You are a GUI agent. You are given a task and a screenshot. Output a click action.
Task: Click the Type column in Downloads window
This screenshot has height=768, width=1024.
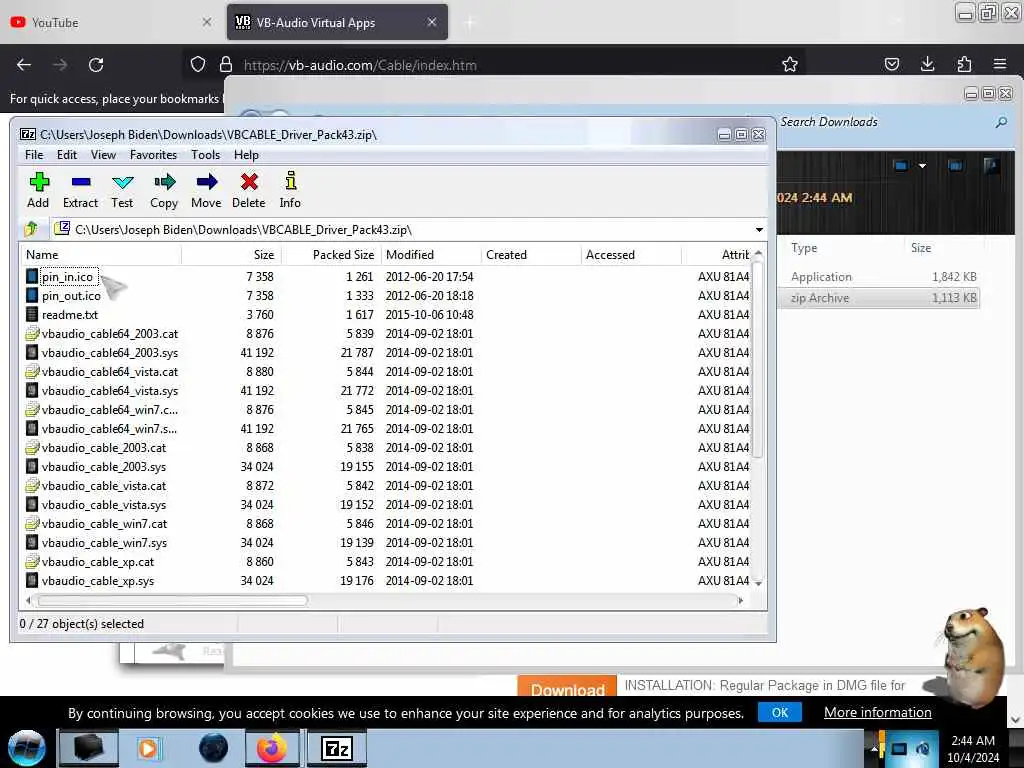[x=804, y=248]
